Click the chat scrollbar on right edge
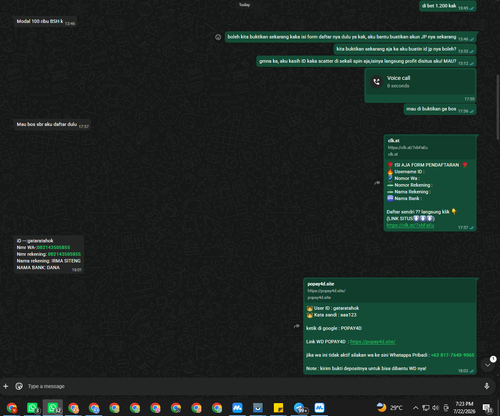 [498, 107]
